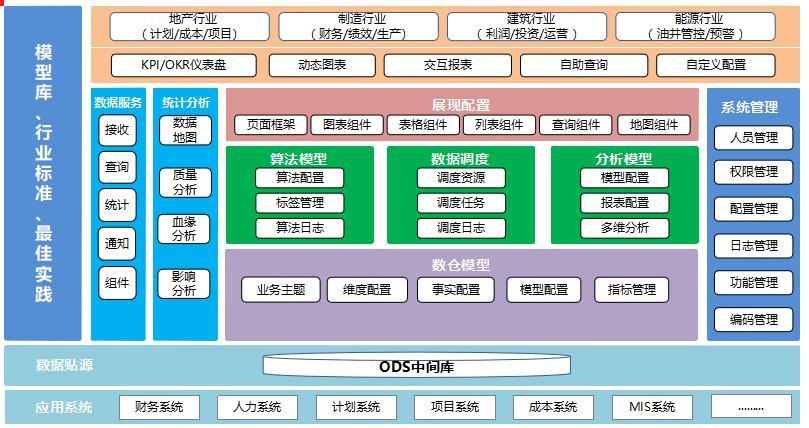Viewport: 809px width, 428px height.
Task: Click 地图组件 in 展现配置
Action: 654,125
